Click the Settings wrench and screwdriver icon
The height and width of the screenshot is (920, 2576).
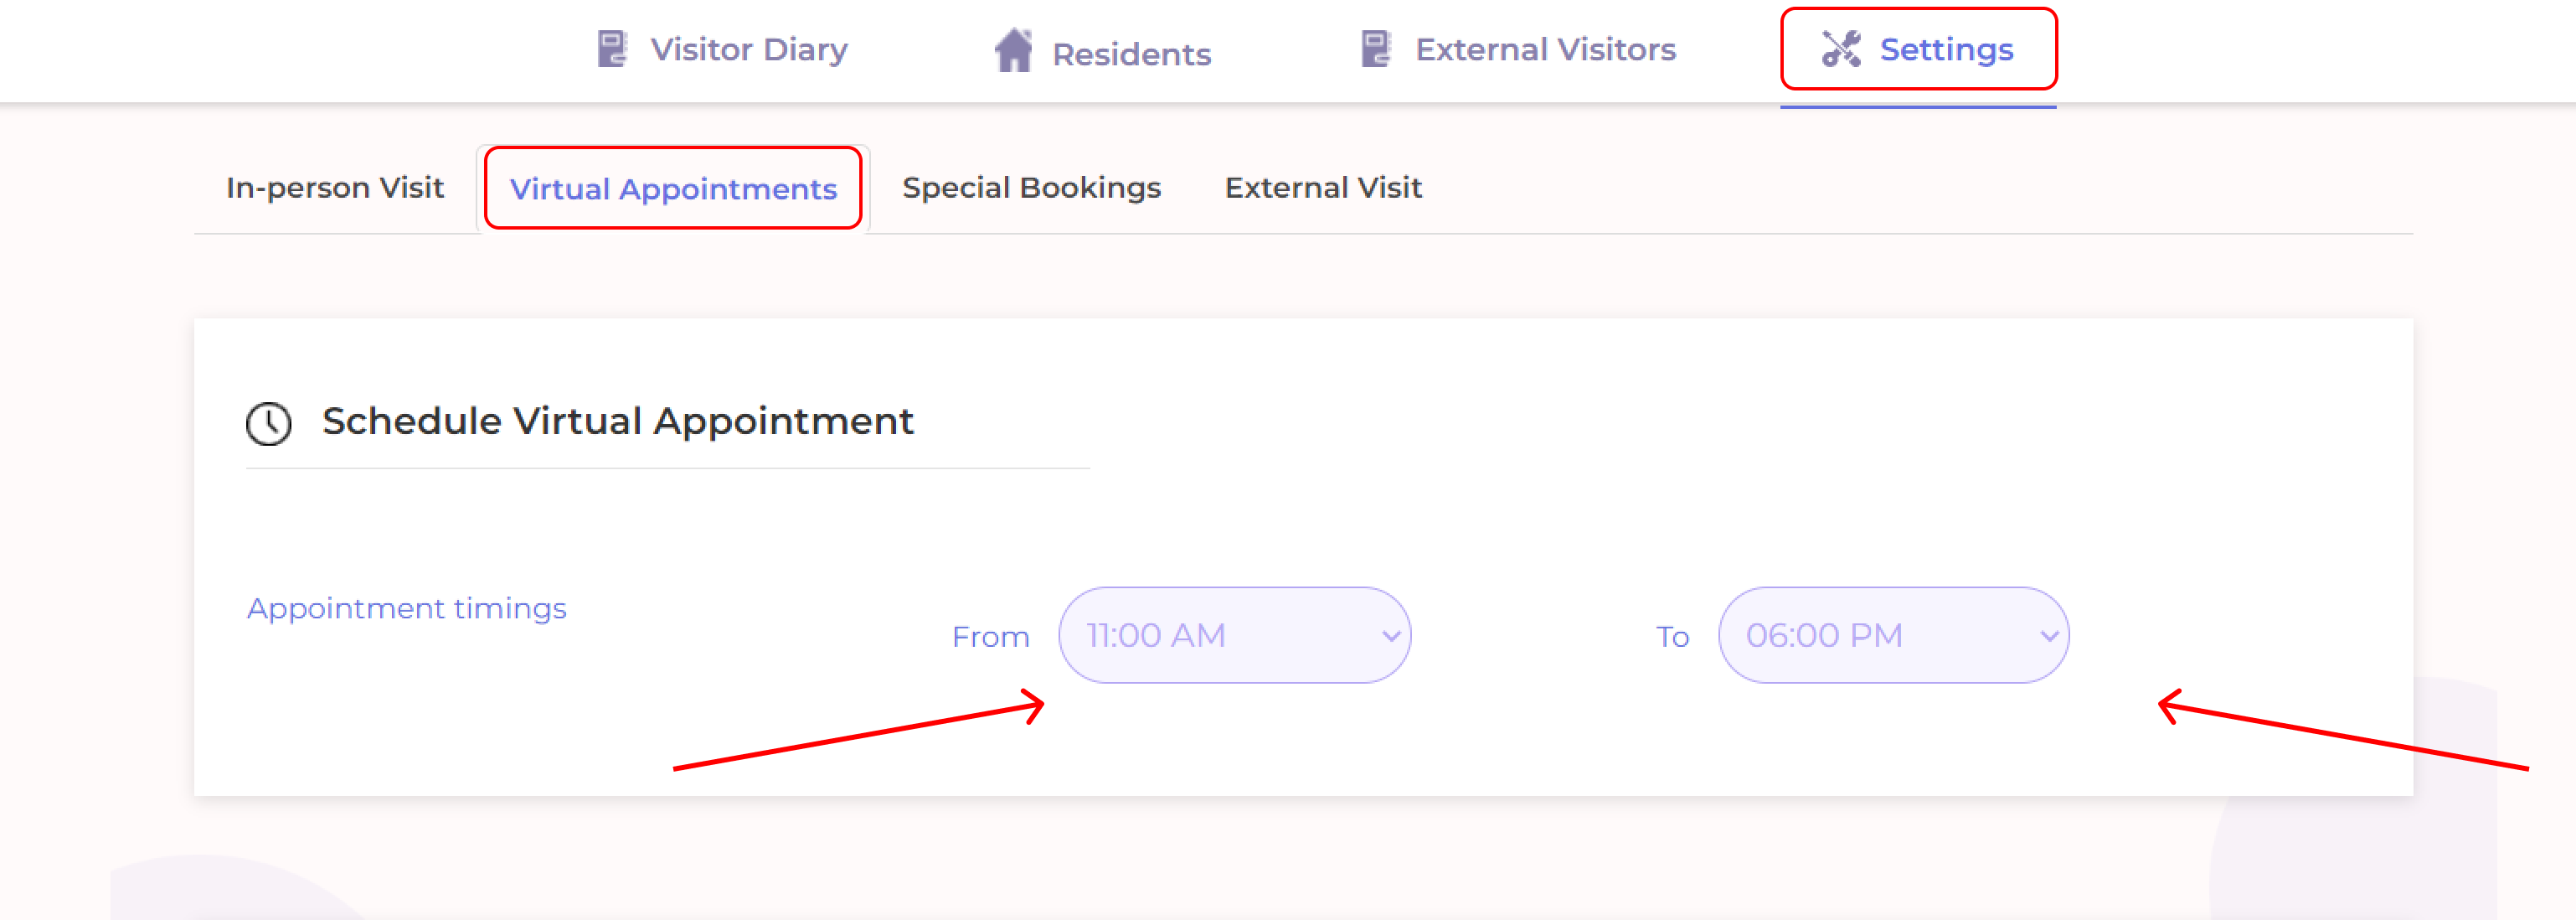pyautogui.click(x=1840, y=49)
